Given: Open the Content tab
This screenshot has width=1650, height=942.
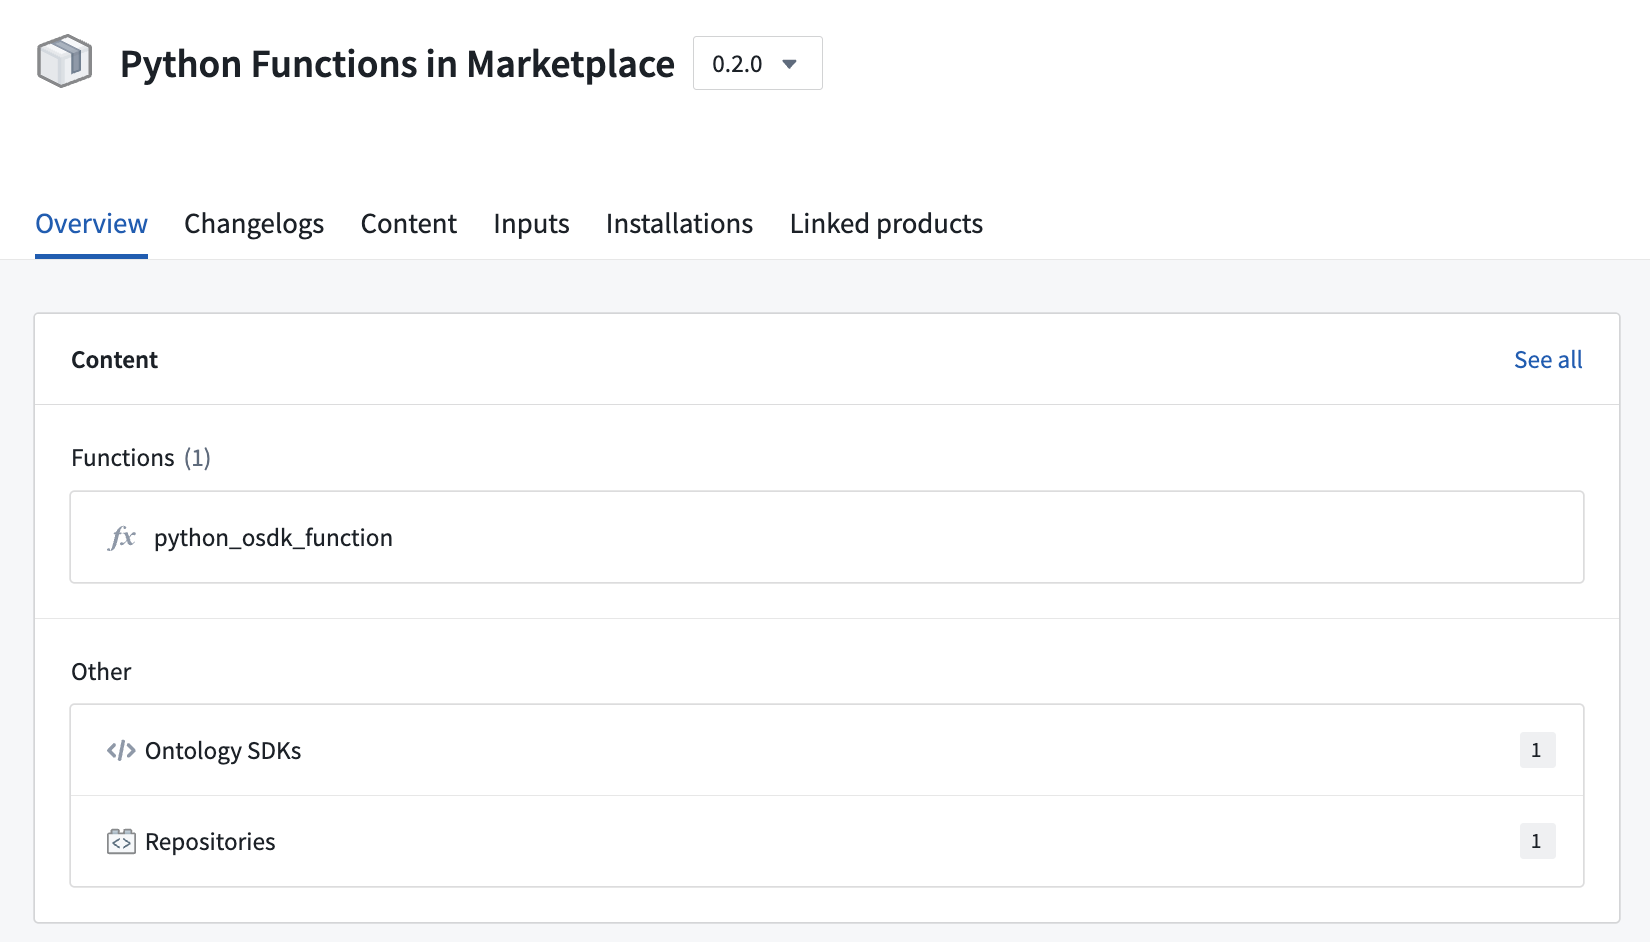Looking at the screenshot, I should [408, 223].
